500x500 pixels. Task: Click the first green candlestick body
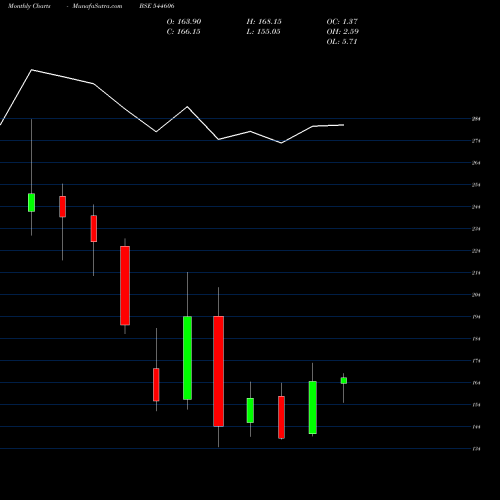[x=31, y=202]
